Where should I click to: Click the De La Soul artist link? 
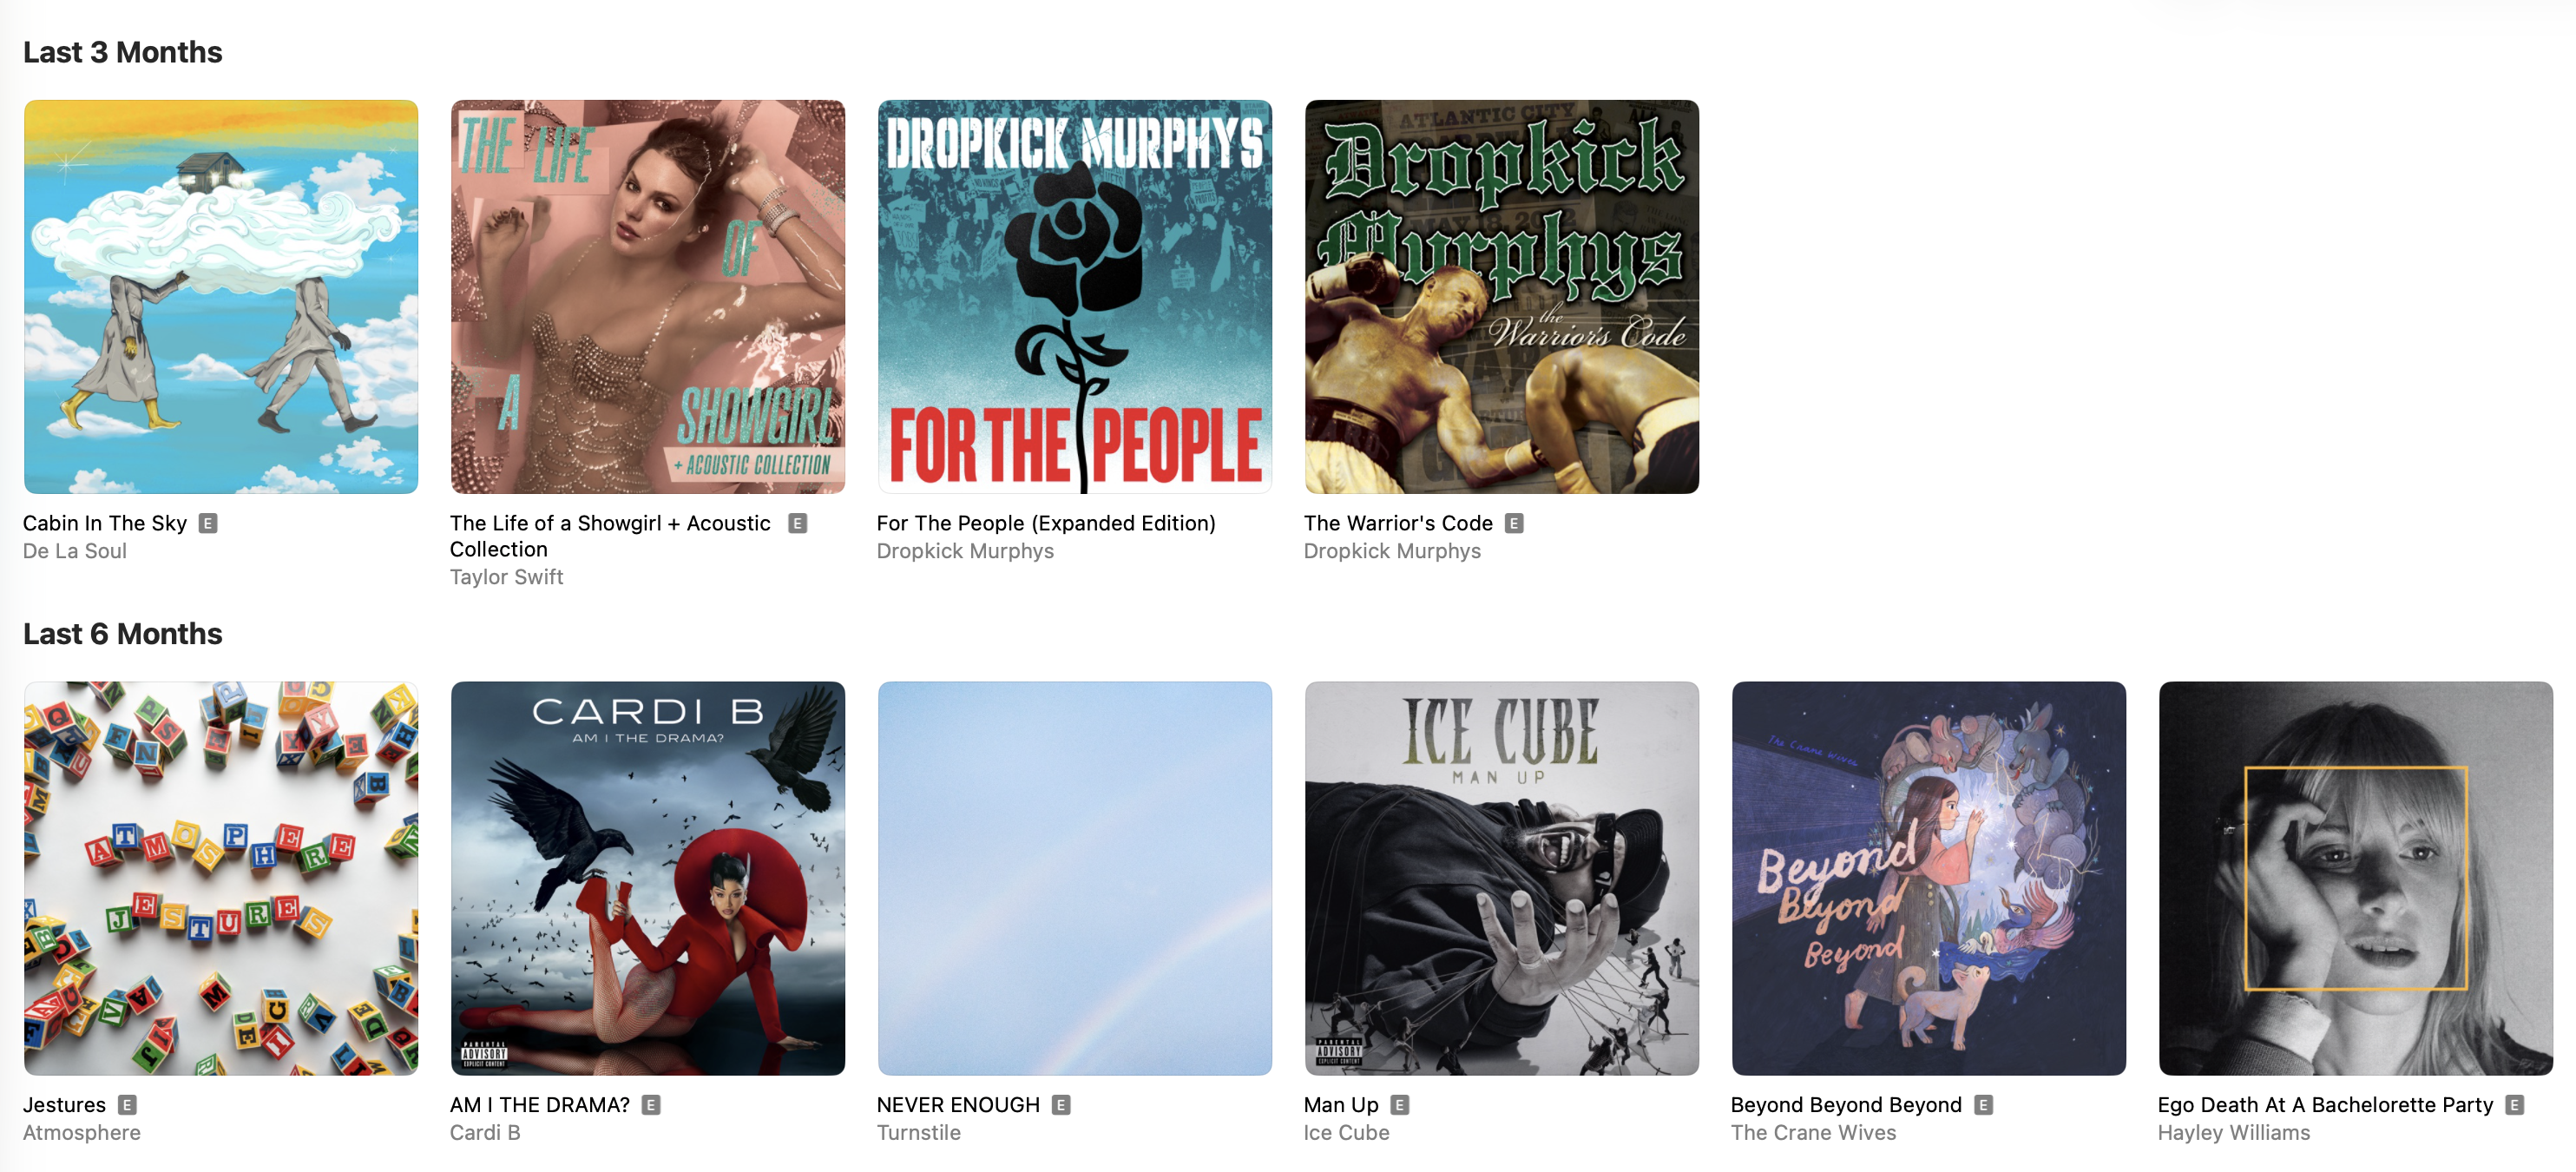pos(75,551)
